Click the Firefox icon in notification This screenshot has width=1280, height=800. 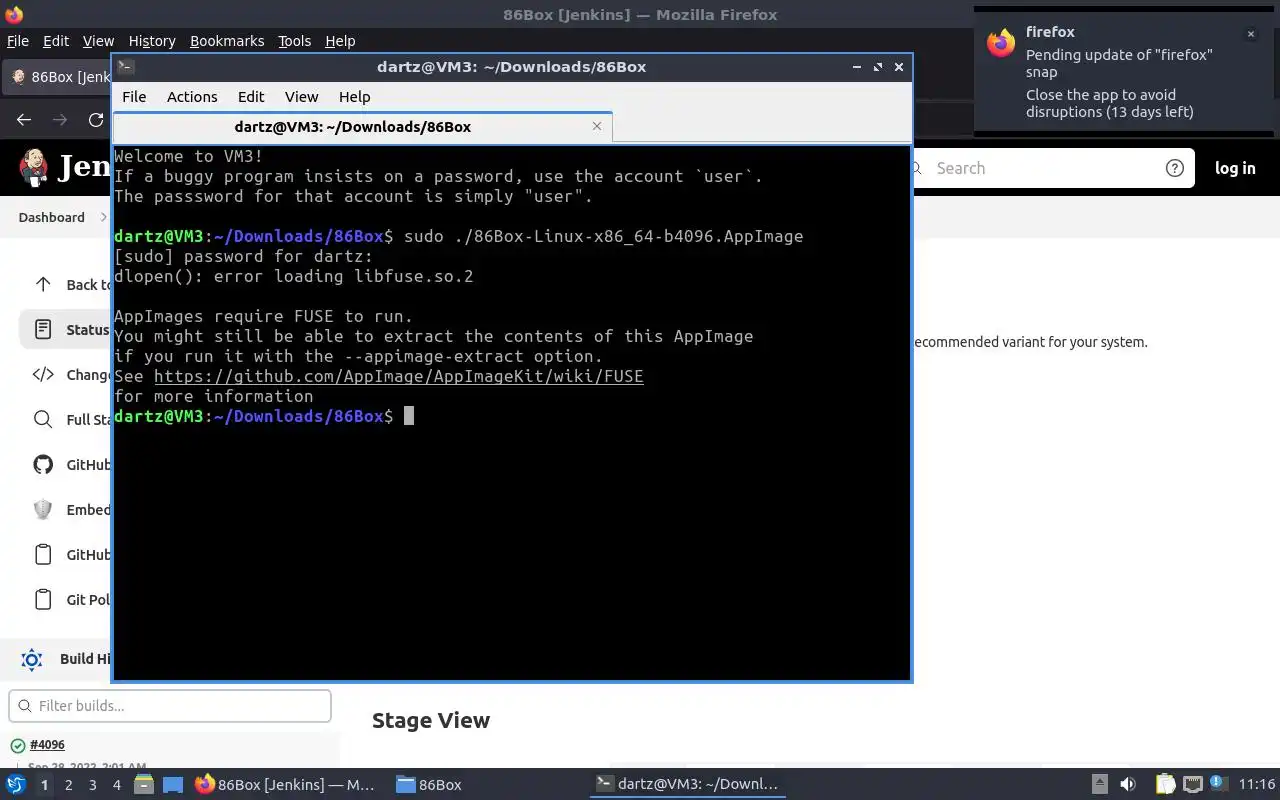pos(1001,43)
